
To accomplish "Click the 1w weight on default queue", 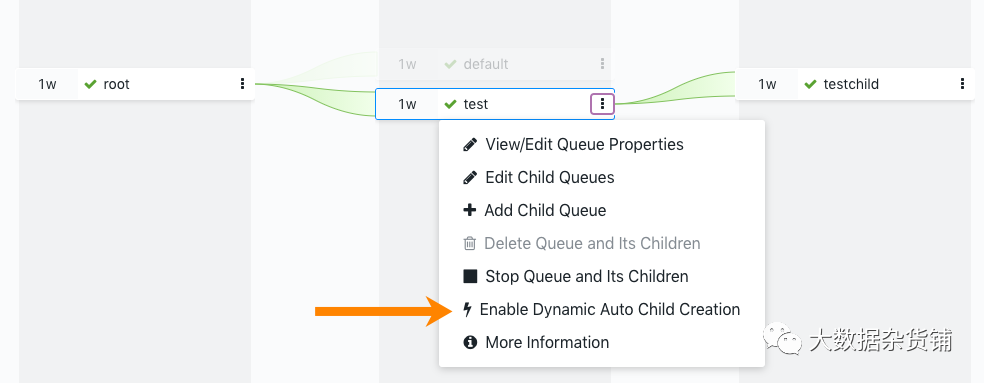I will 407,64.
